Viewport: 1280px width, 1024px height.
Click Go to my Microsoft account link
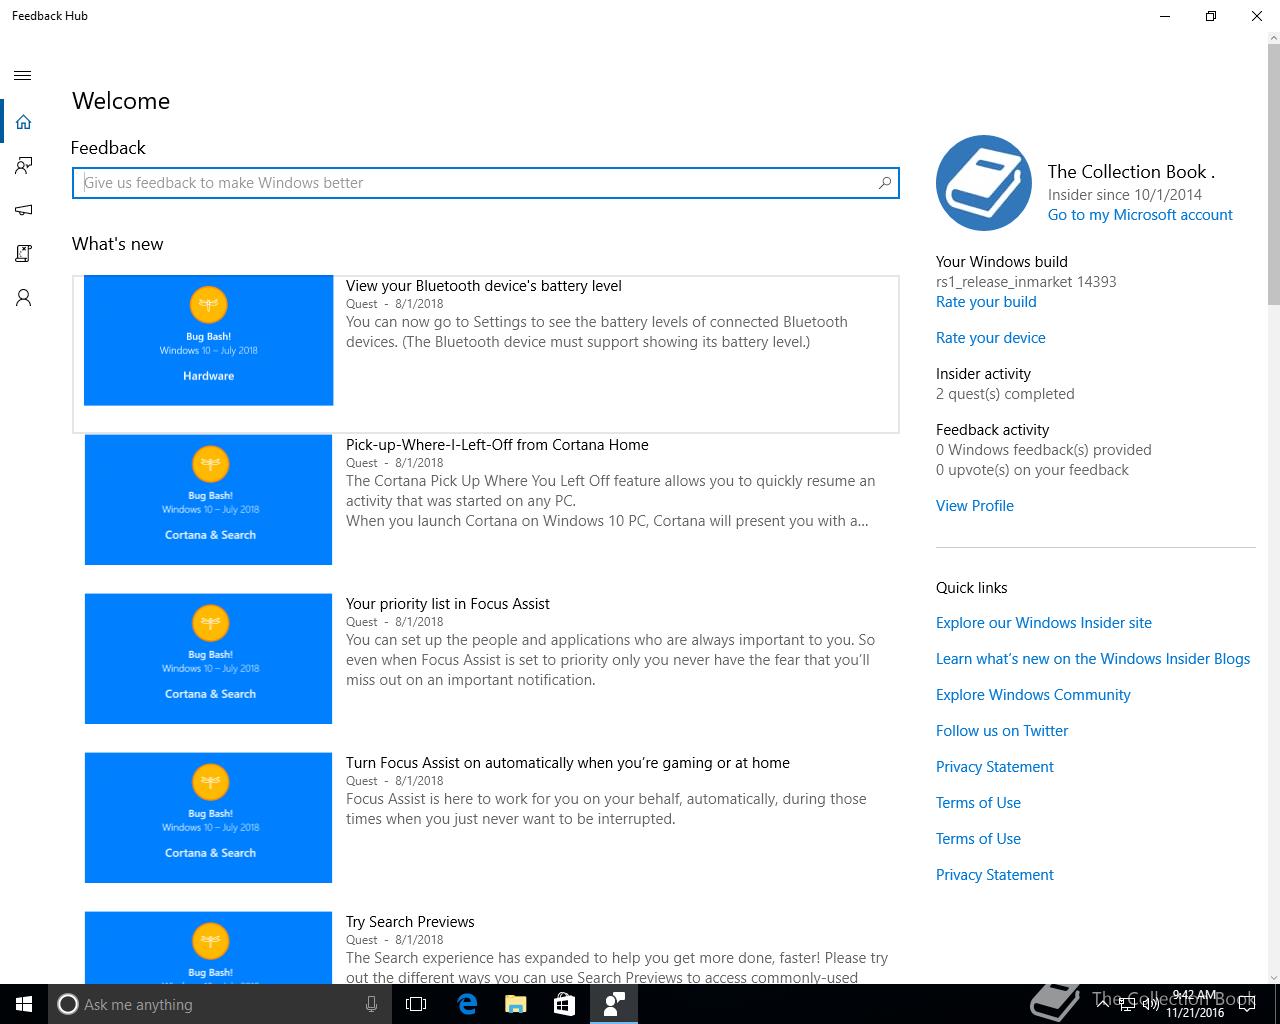click(1140, 215)
